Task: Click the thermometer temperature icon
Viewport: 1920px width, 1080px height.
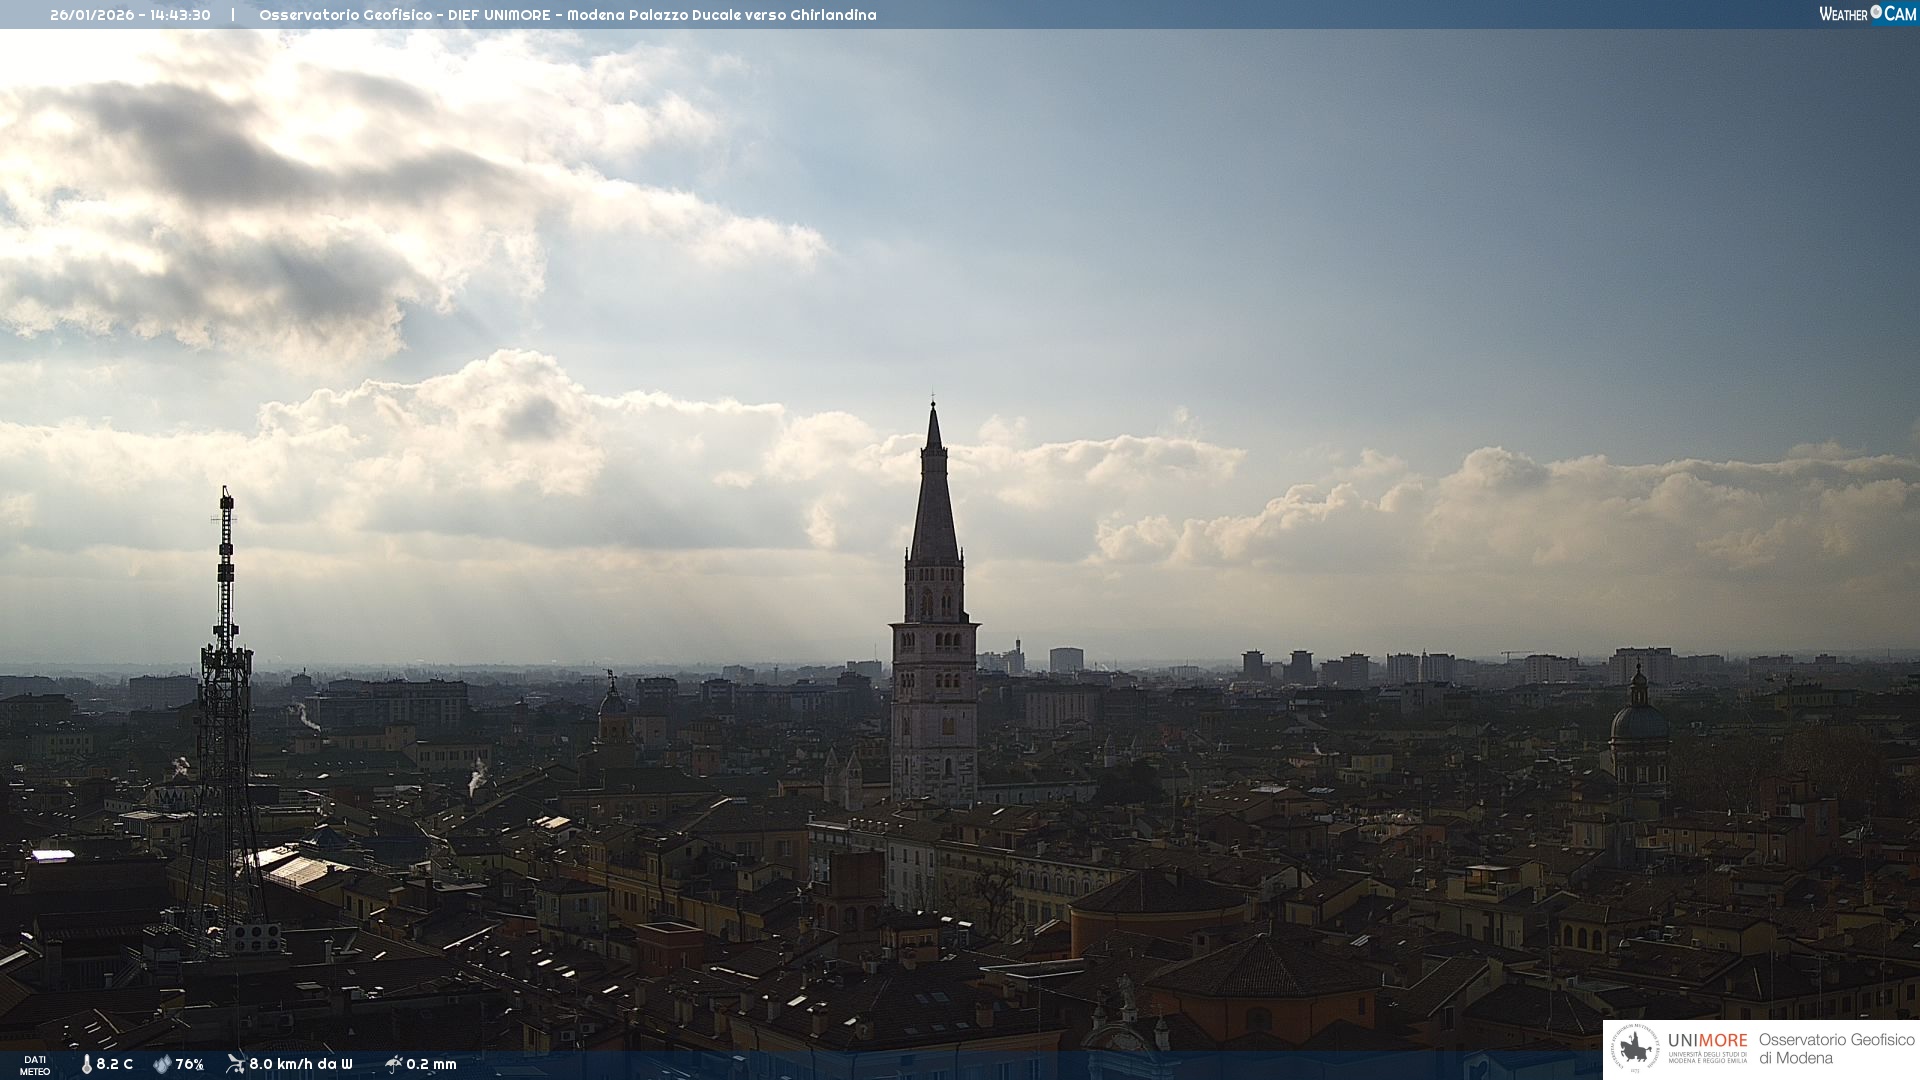Action: point(86,1064)
